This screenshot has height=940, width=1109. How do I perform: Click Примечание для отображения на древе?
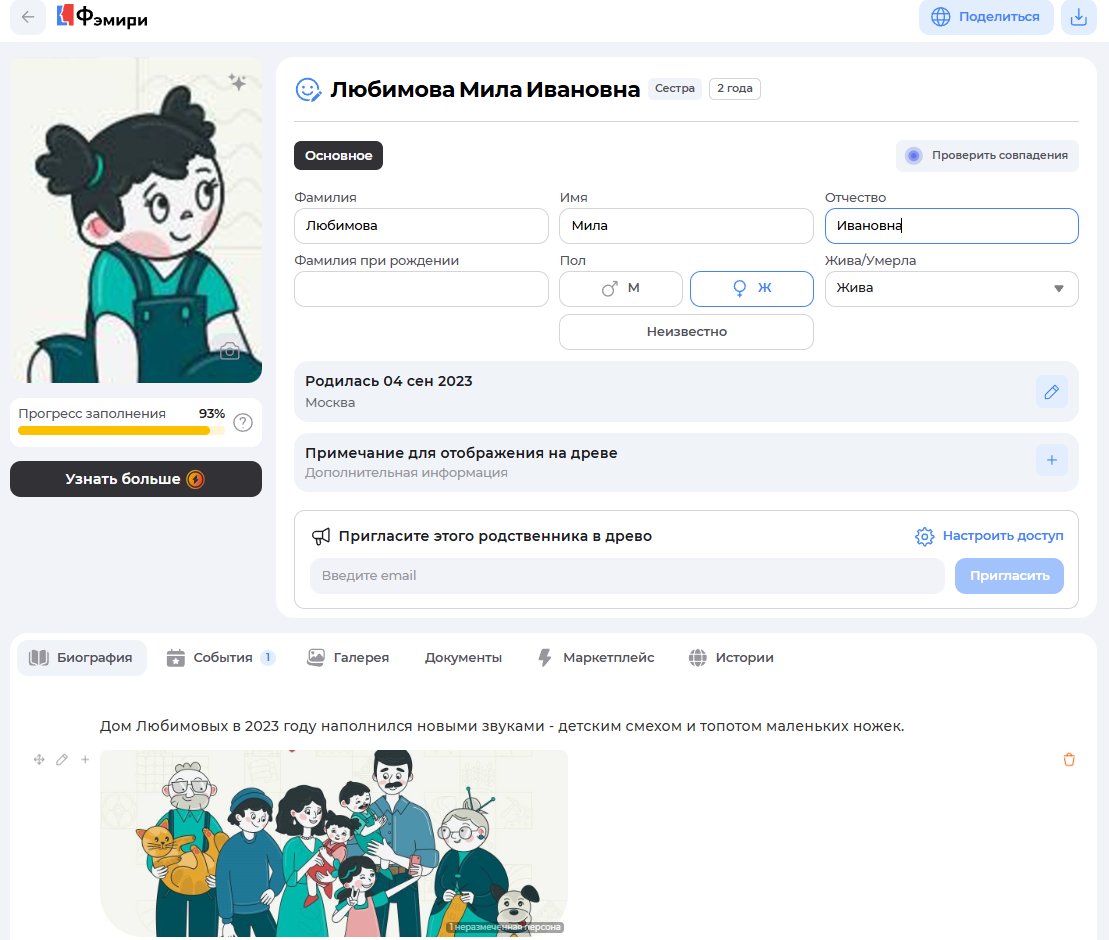(x=461, y=453)
